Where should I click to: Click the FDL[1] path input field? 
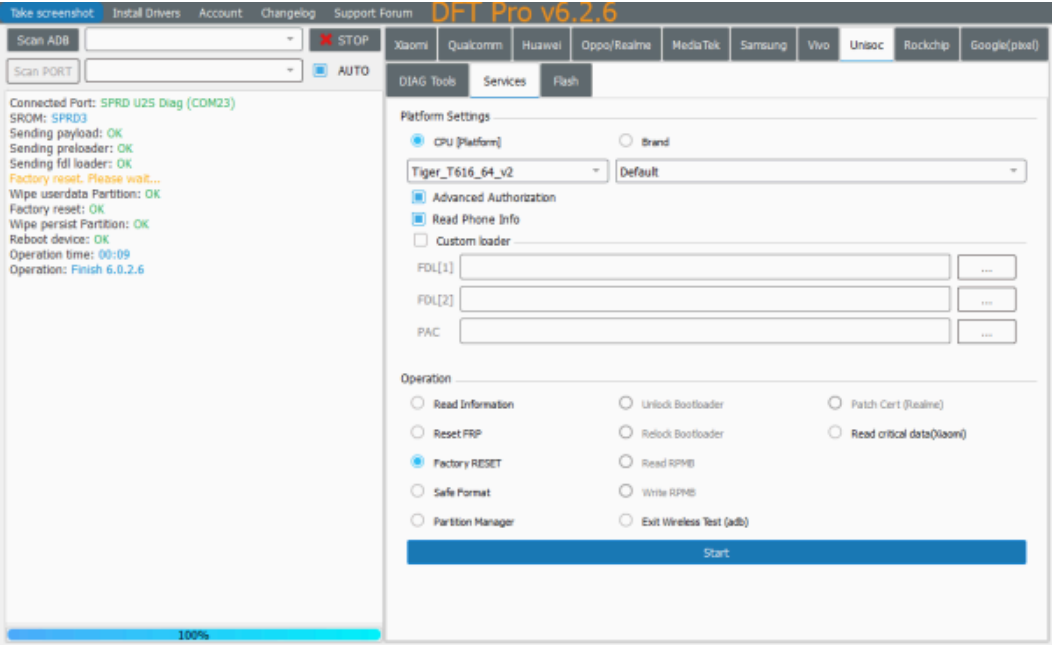[x=704, y=267]
